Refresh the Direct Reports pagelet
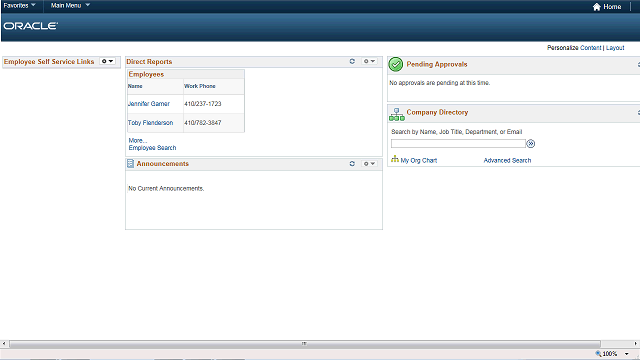Viewport: 640px width, 360px height. (352, 61)
